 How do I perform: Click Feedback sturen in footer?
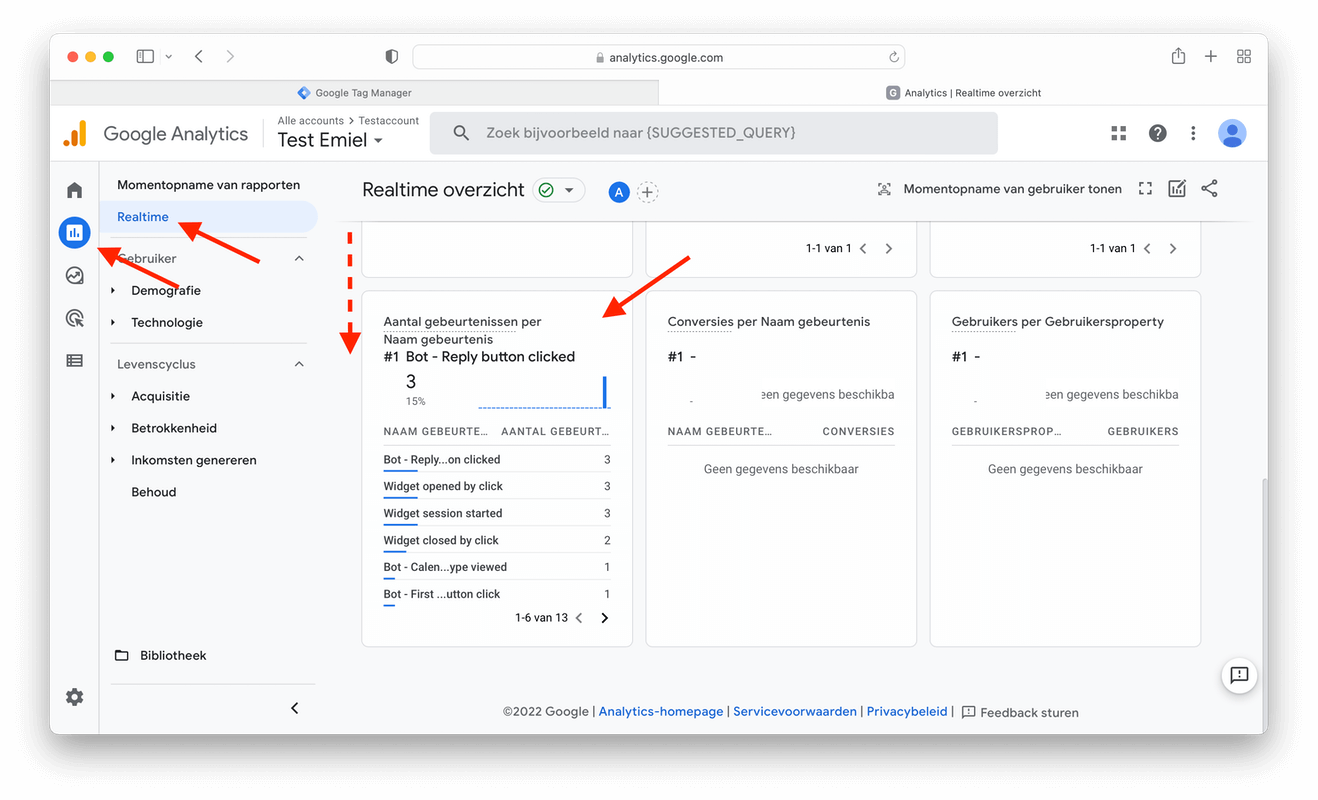(1020, 713)
